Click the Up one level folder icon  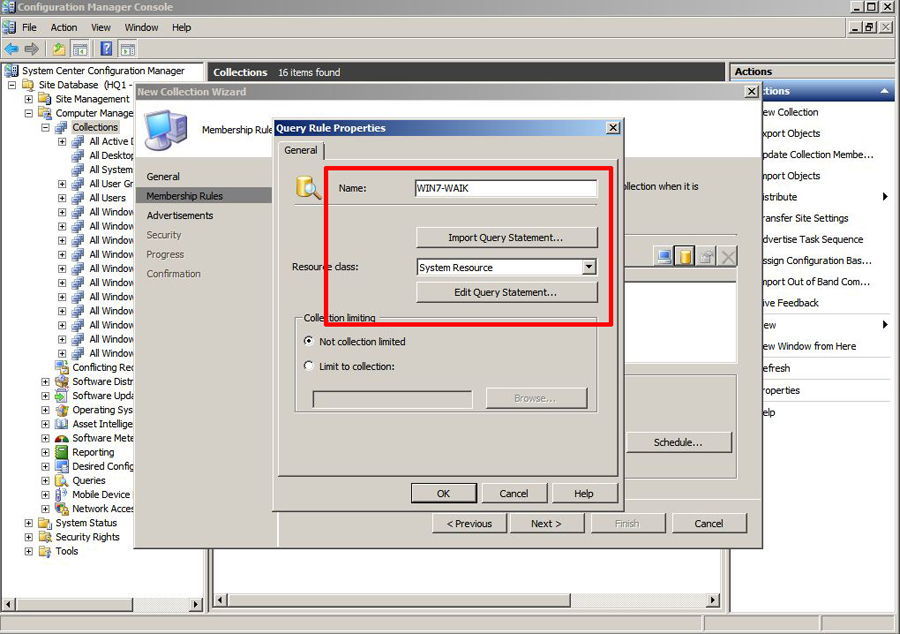point(59,49)
